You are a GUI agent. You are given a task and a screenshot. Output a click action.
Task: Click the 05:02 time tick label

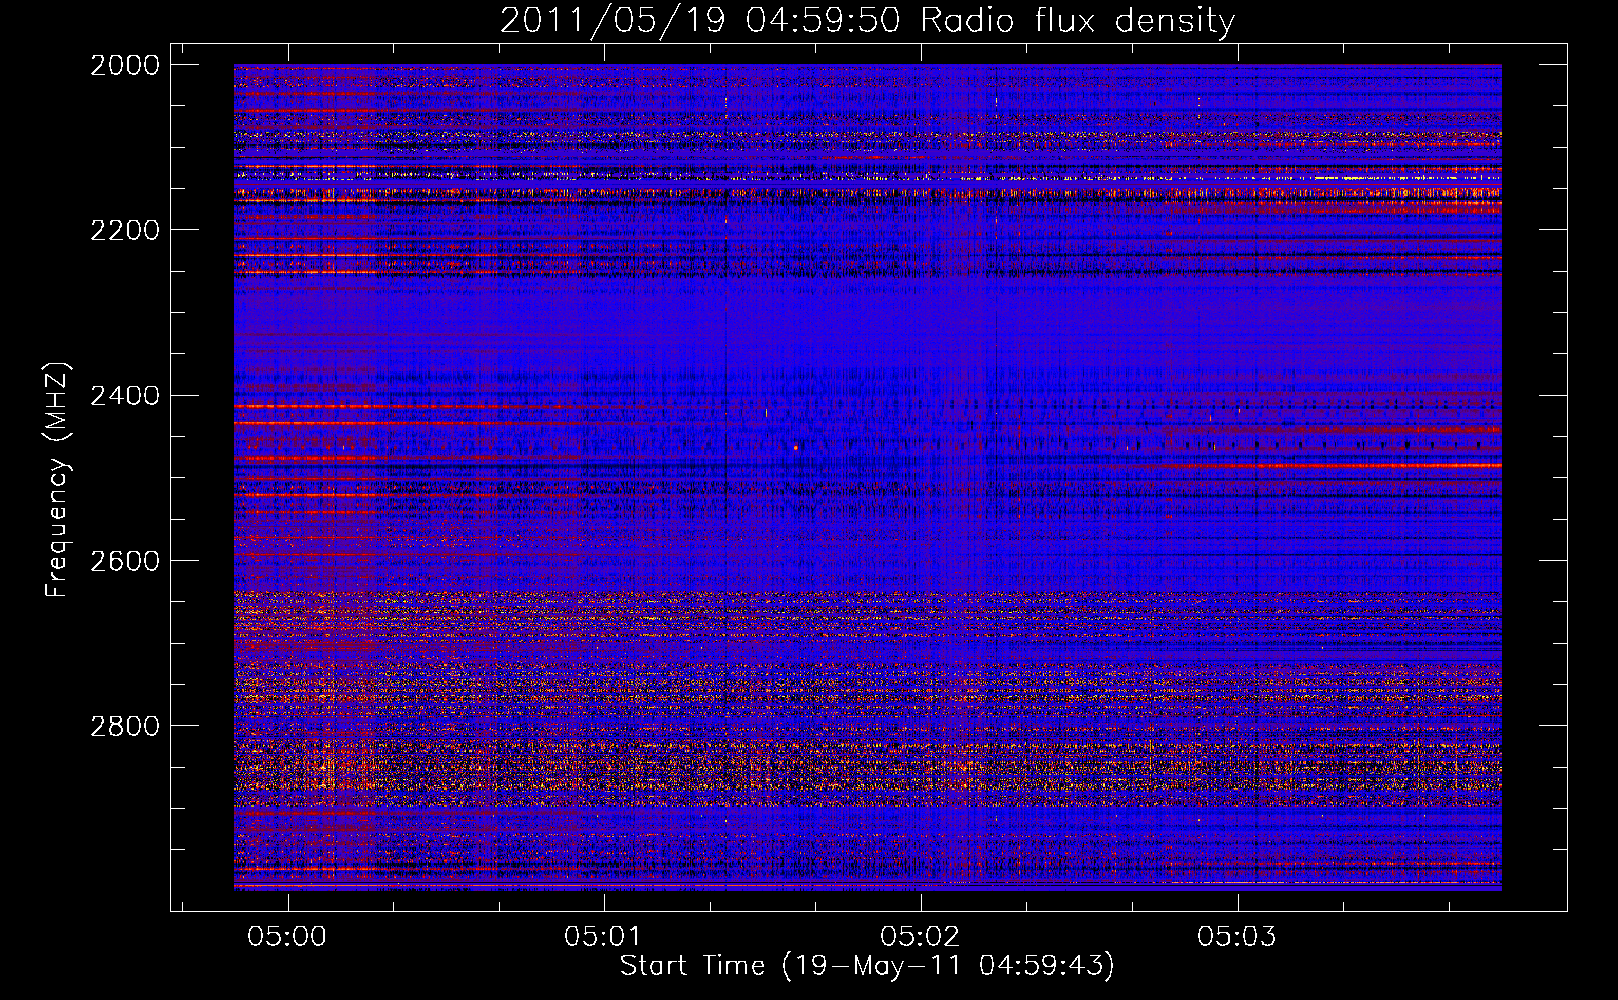(x=920, y=936)
